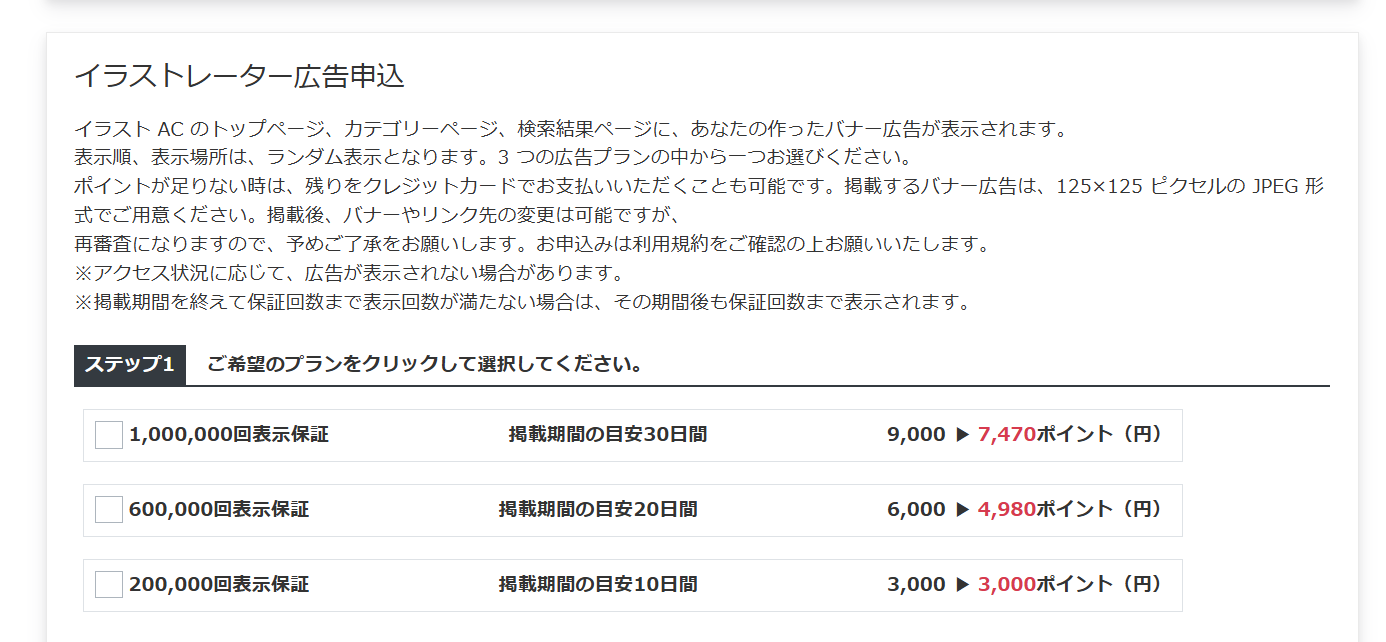
Task: Tick the 600,000回表示保証 plan checkbox
Action: point(109,510)
